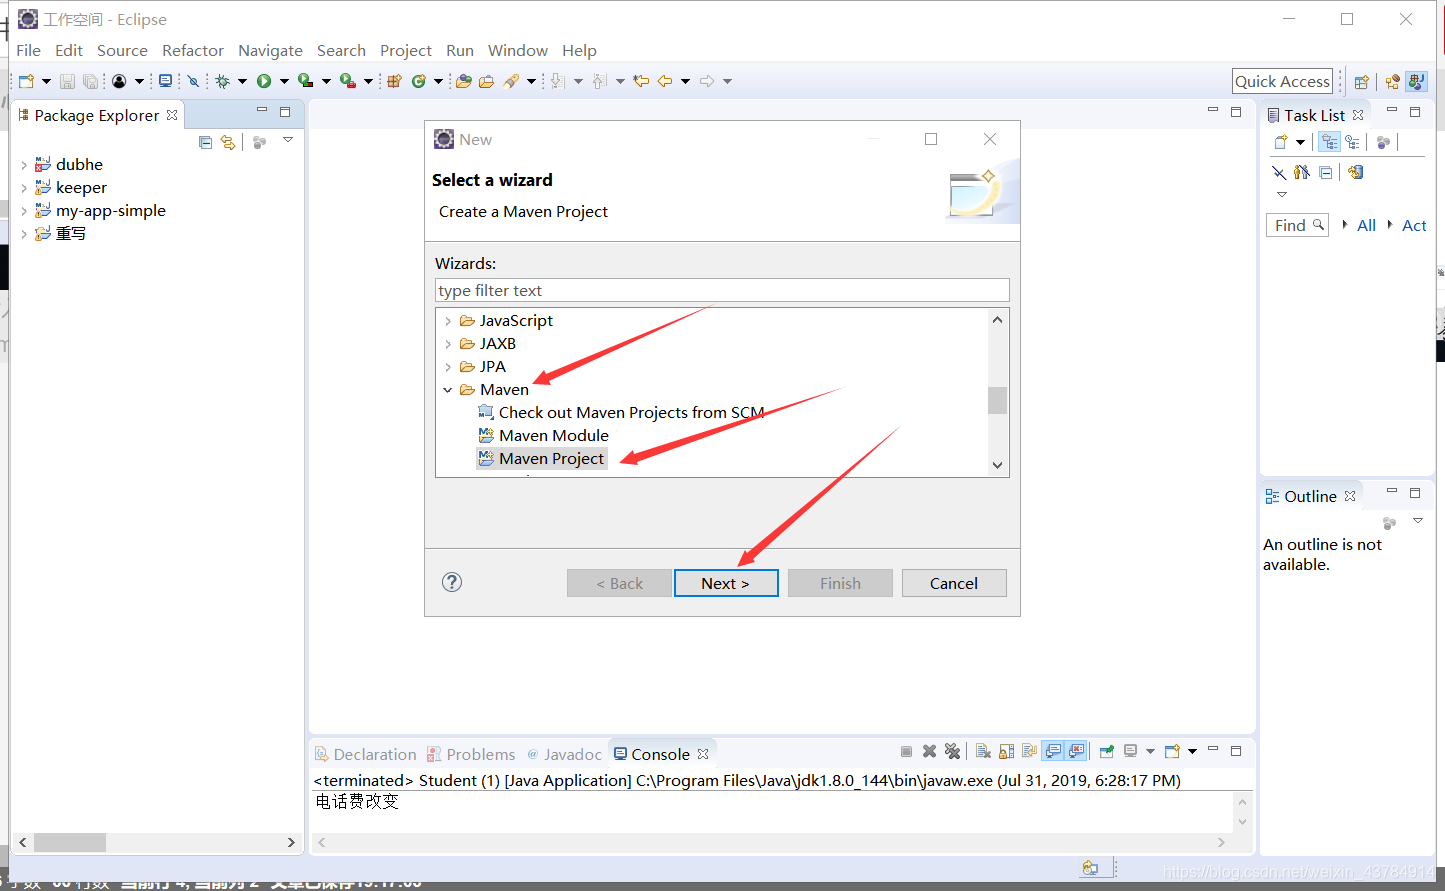The image size is (1445, 891).
Task: Open the Display Selected Console dropdown arrow
Action: (x=1150, y=751)
